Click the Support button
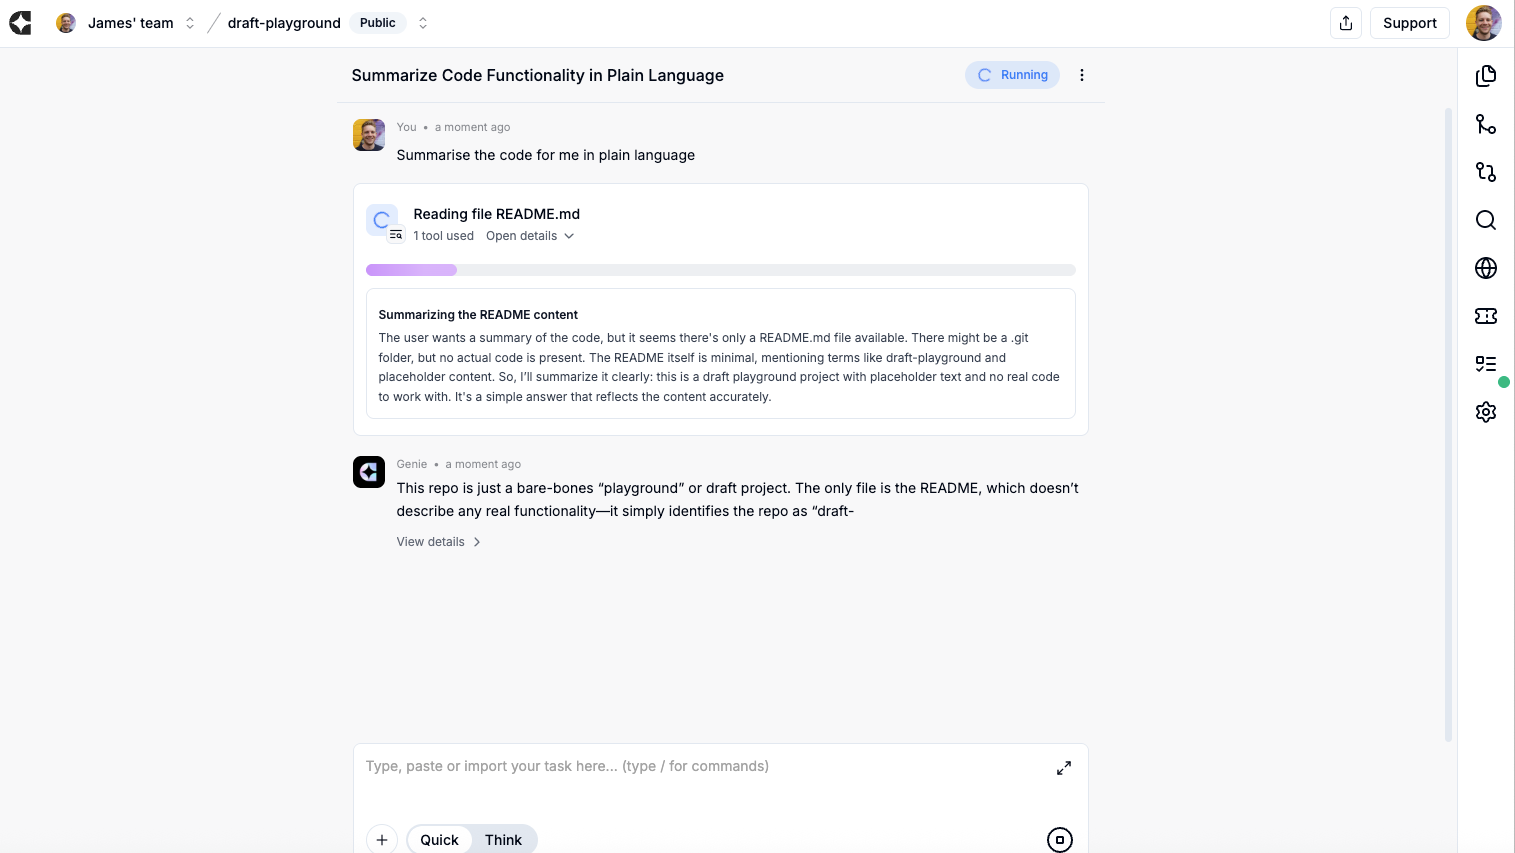The width and height of the screenshot is (1515, 853). click(1409, 23)
